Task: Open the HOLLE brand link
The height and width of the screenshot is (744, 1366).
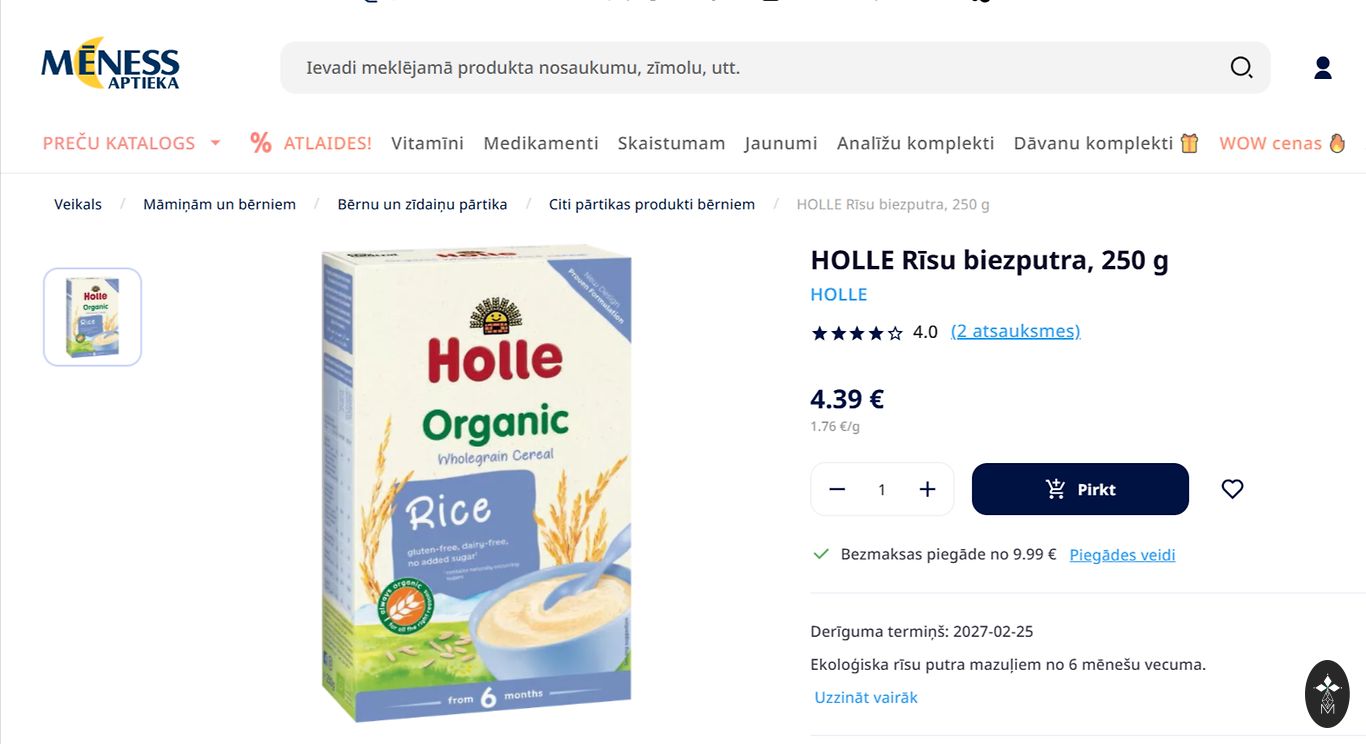Action: [x=838, y=294]
